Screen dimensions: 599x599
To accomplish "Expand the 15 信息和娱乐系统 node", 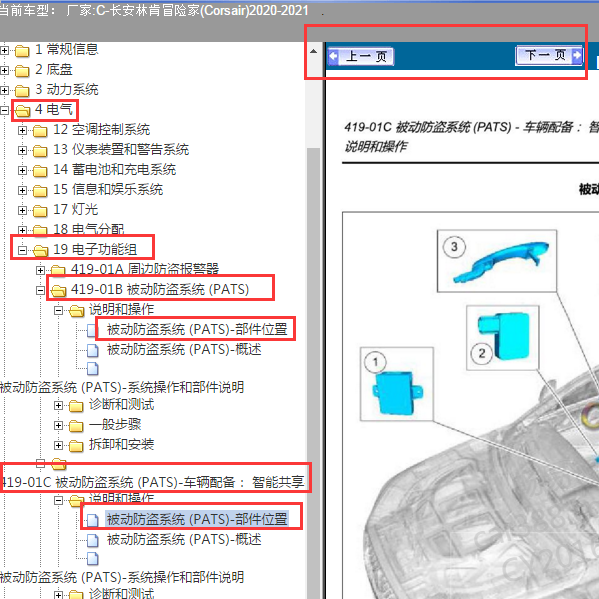I will pos(23,190).
